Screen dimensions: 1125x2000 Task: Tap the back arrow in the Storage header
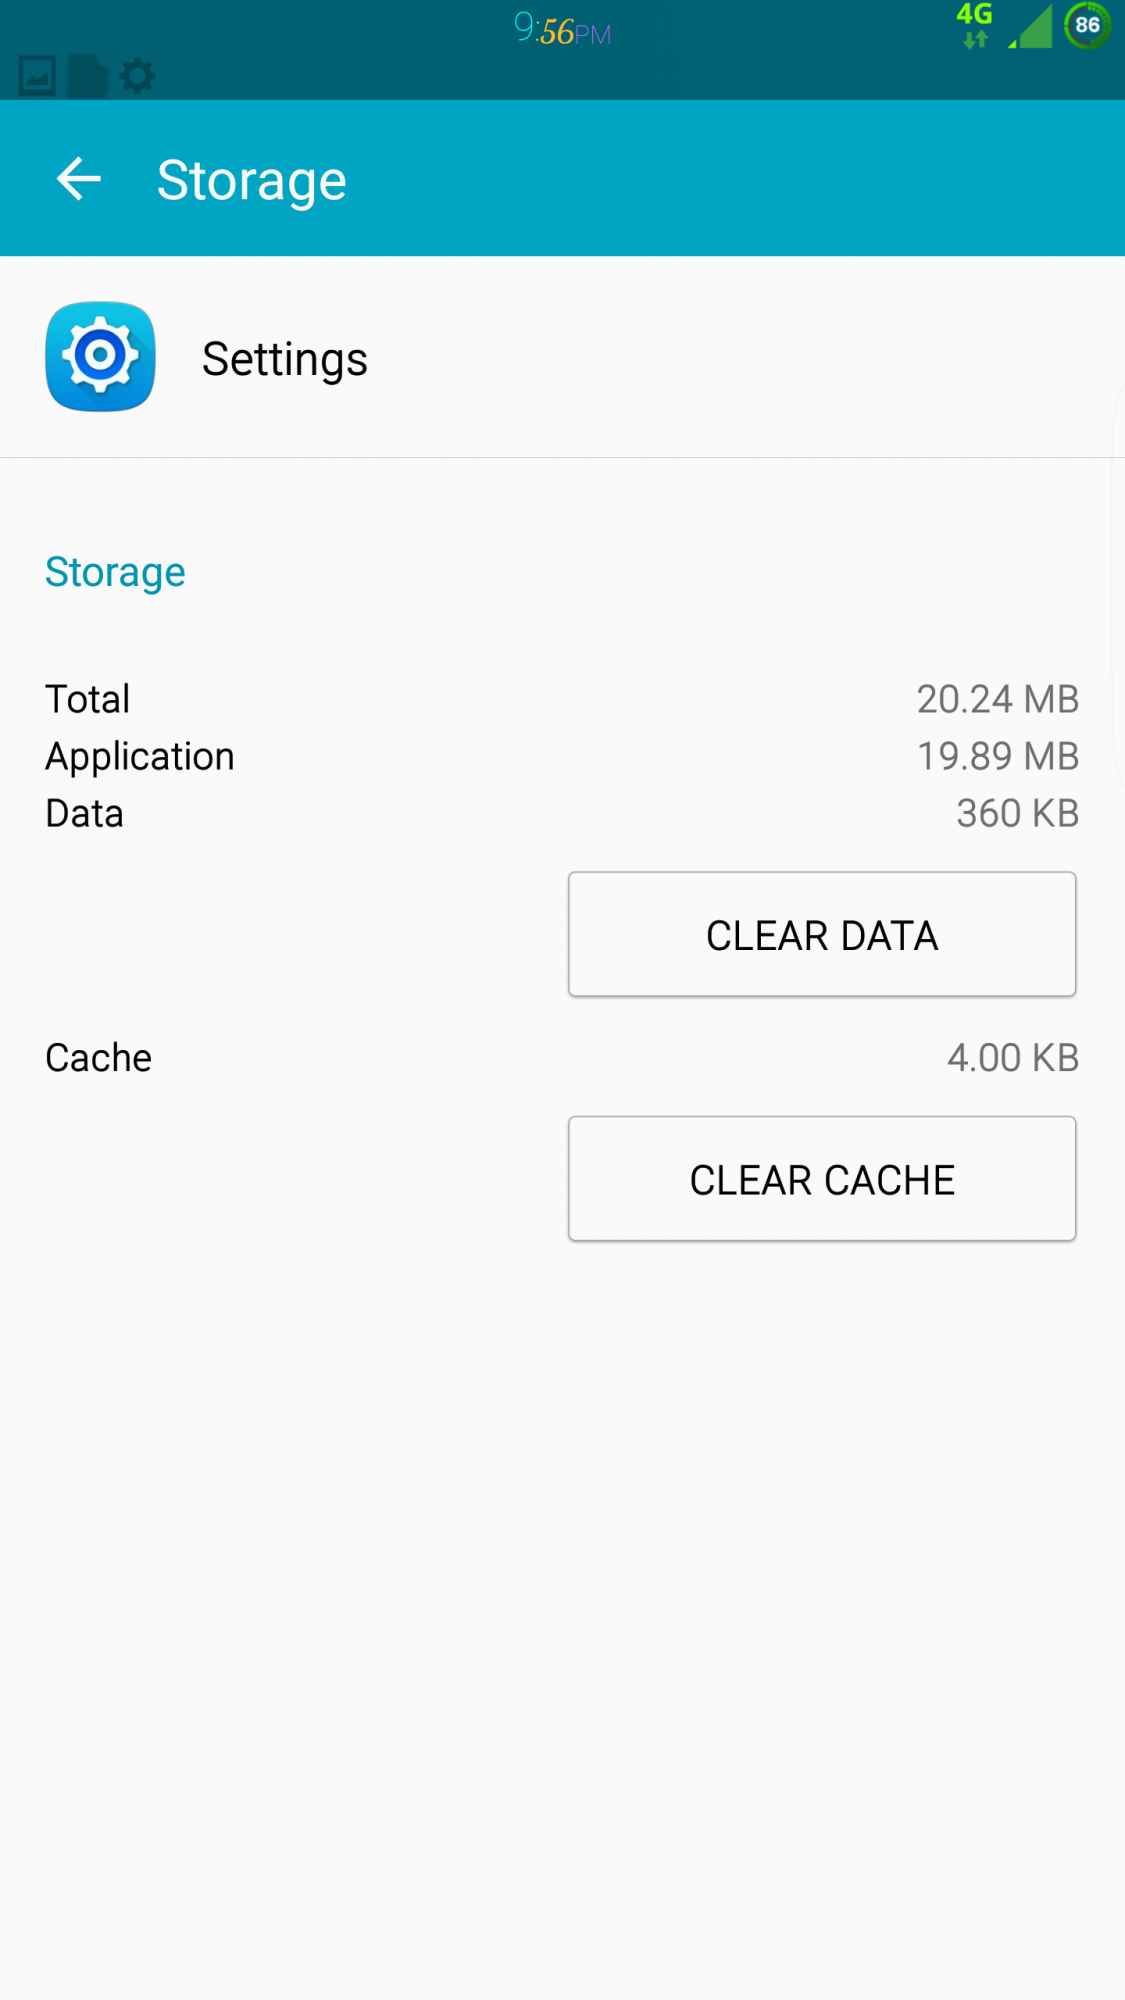click(x=79, y=178)
